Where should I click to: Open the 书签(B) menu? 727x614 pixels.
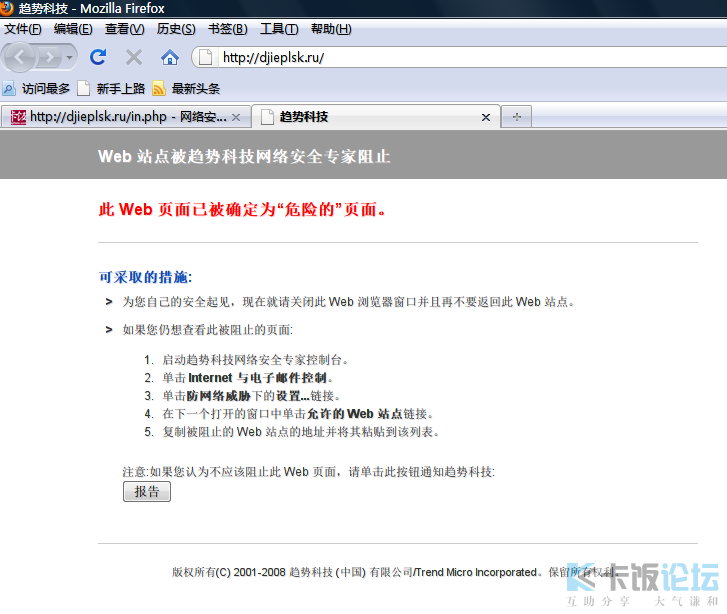click(x=228, y=29)
